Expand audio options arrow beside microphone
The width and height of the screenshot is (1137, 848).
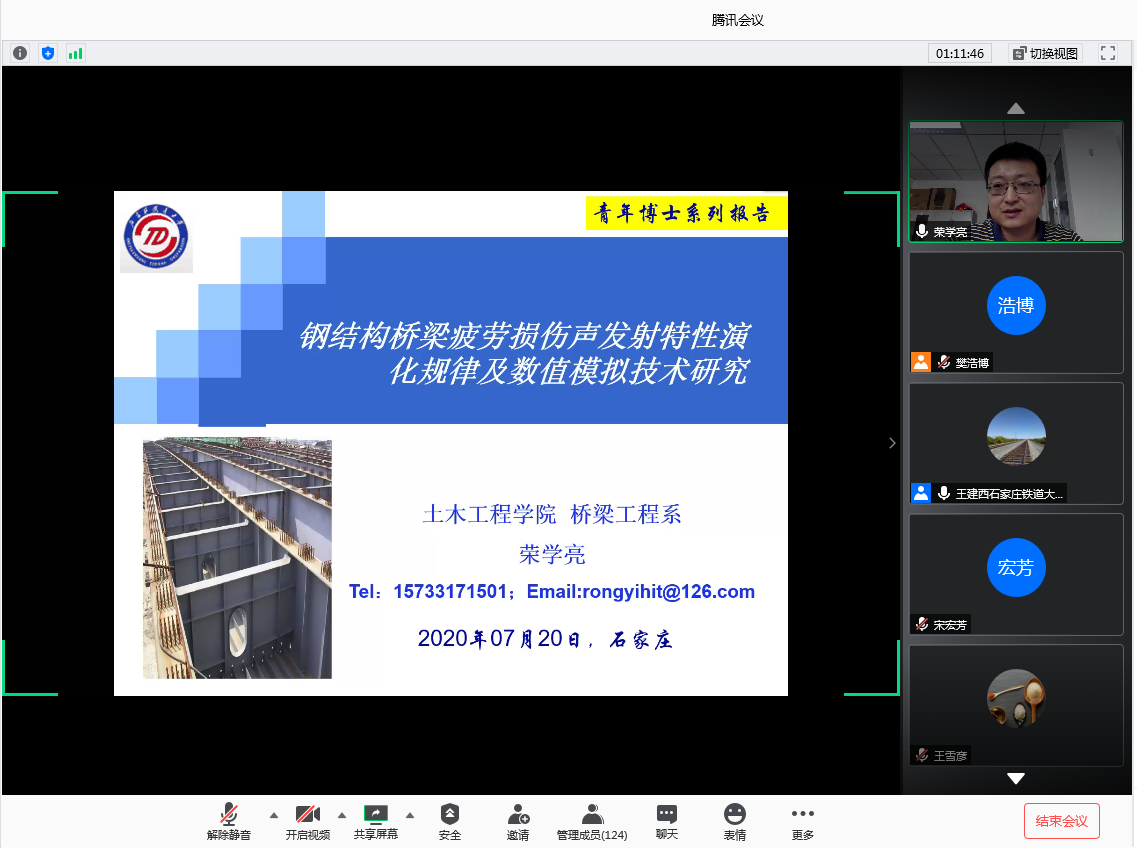coord(274,814)
